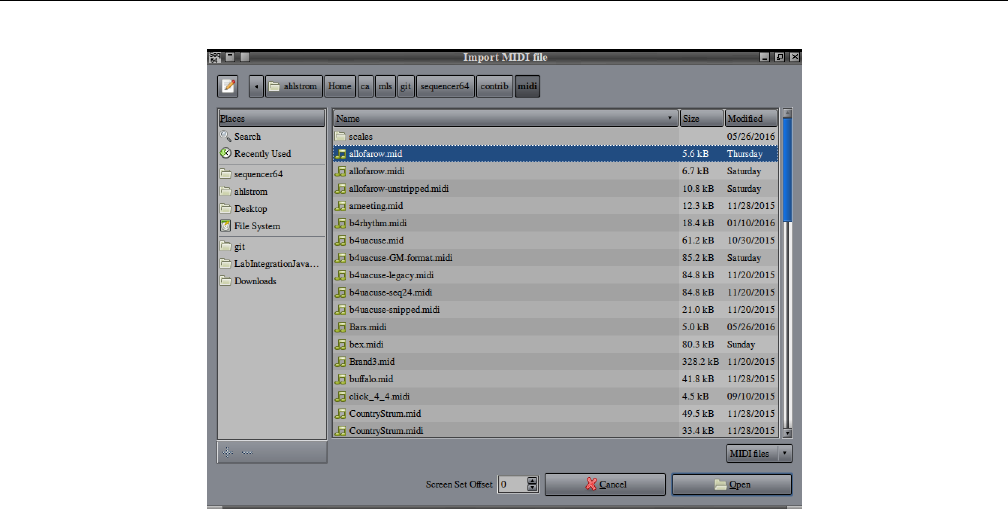Click the allofarow.mid file icon

coord(341,154)
